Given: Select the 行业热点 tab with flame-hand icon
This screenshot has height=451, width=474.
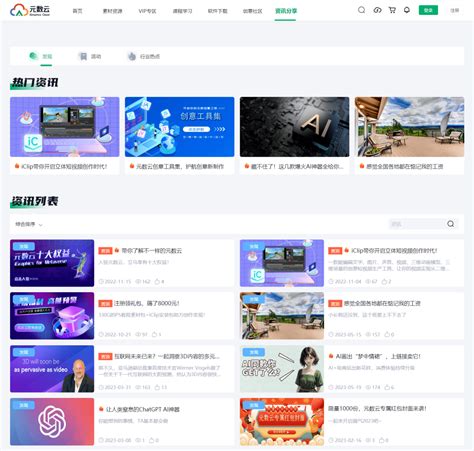Looking at the screenshot, I should 144,56.
